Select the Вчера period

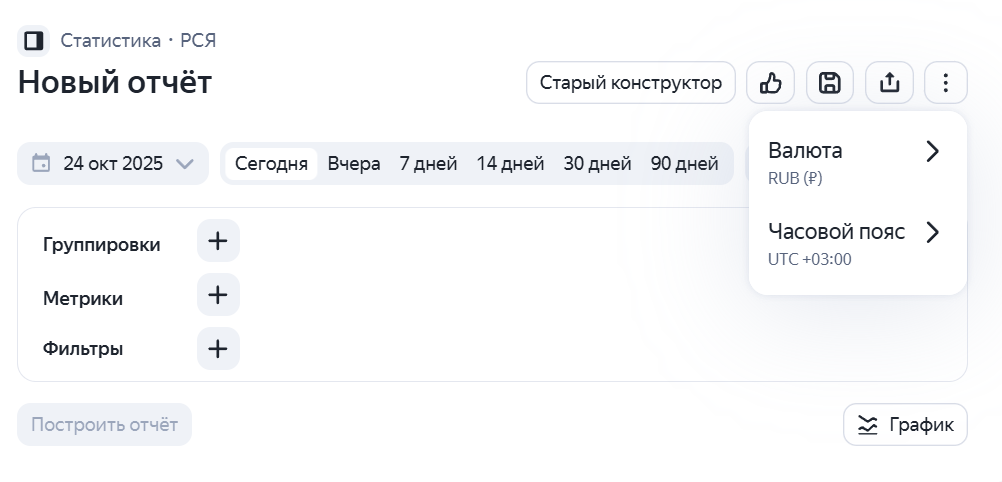point(354,164)
